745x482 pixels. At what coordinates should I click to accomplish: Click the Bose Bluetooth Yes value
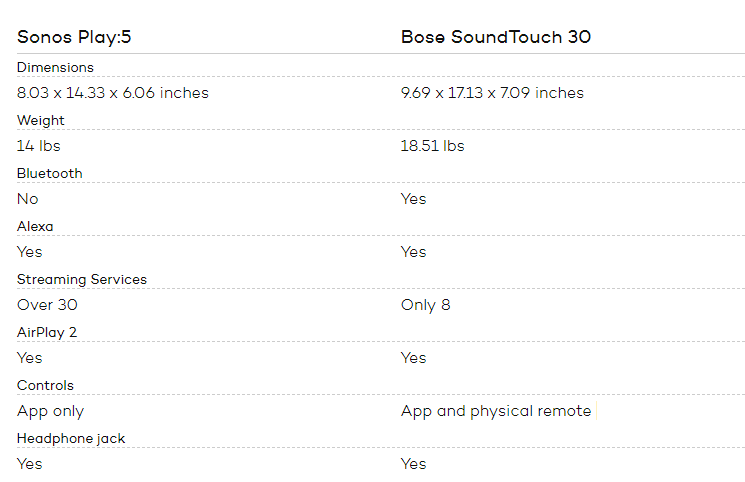click(413, 199)
